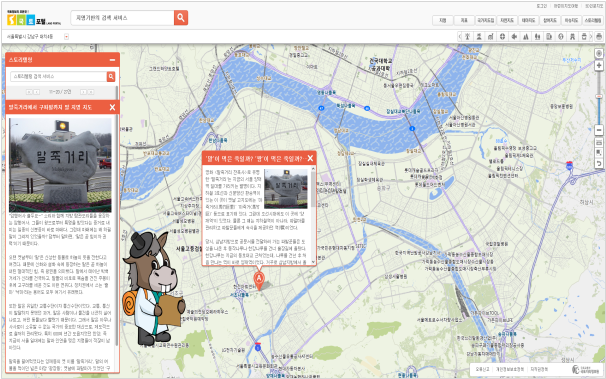
Task: Click the current location target icon
Action: pos(599,53)
